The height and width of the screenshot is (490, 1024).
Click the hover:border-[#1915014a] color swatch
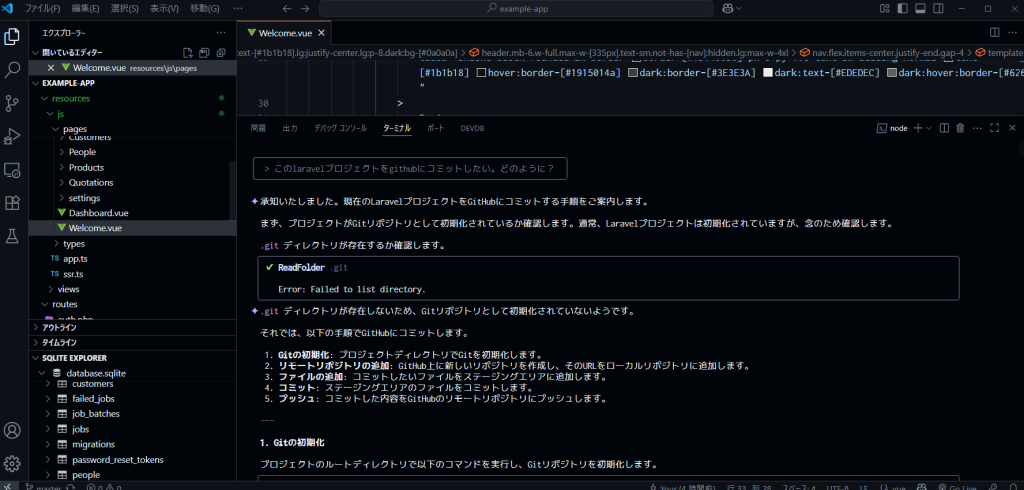click(x=482, y=73)
